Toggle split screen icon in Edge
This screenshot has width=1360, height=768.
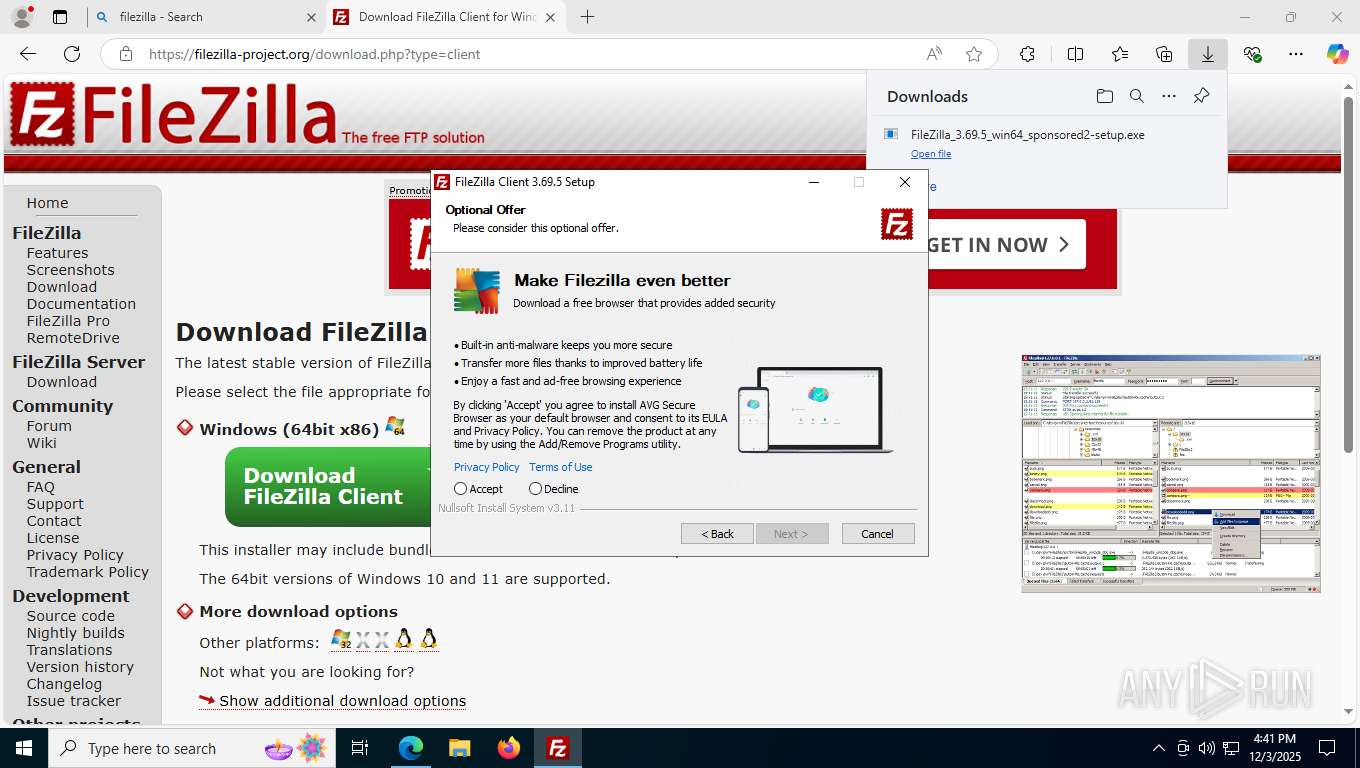click(x=1076, y=54)
